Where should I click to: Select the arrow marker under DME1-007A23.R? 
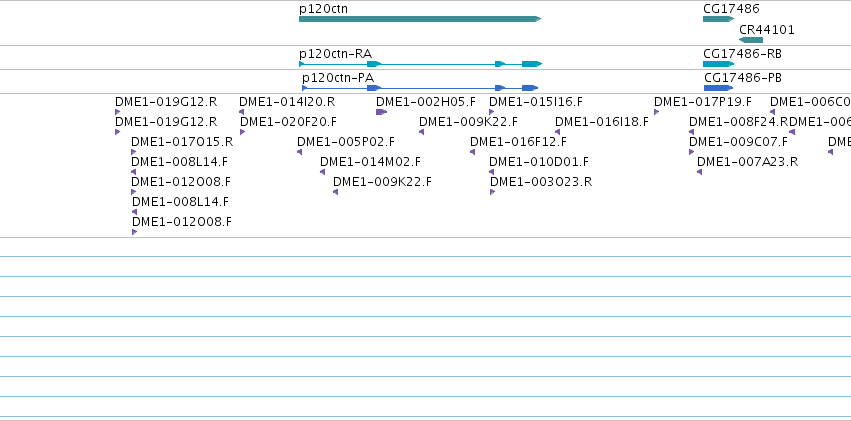(x=700, y=172)
